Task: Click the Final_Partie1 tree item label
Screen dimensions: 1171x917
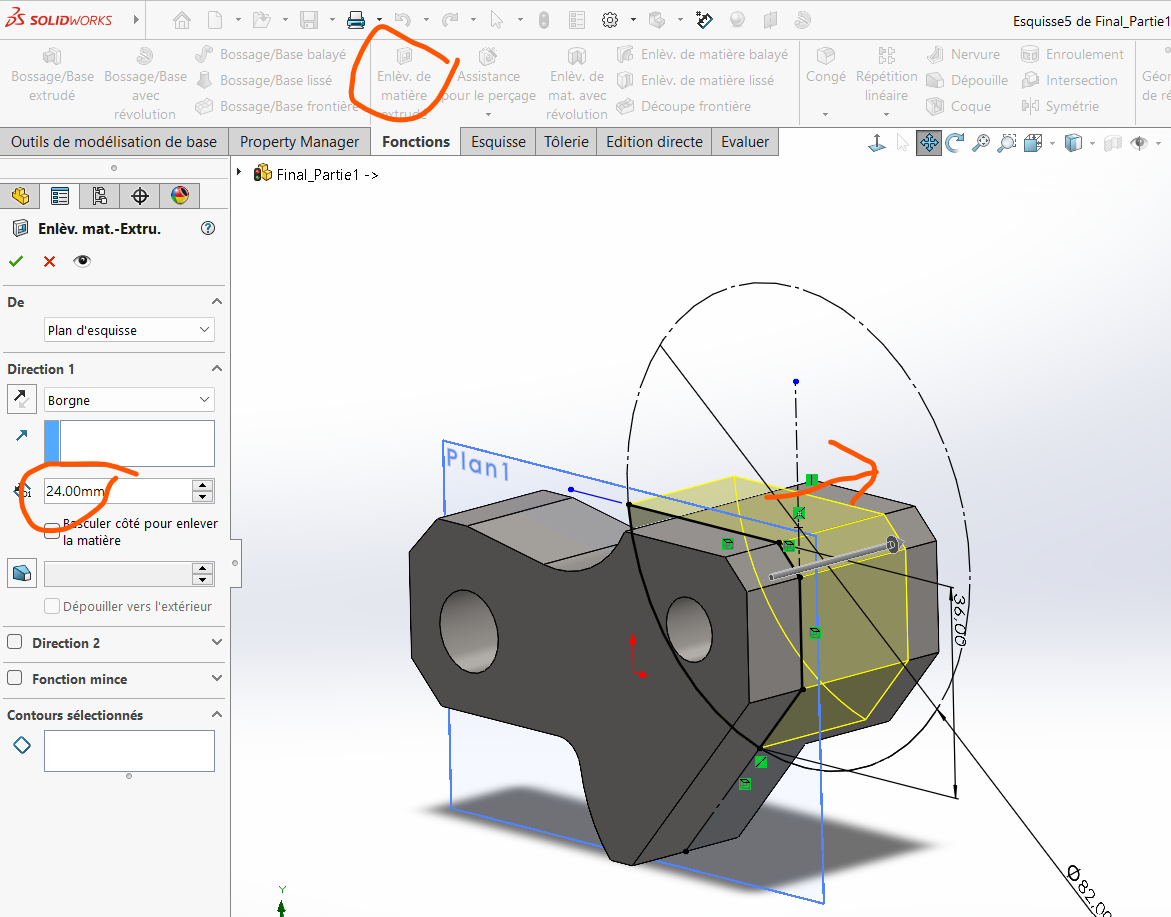Action: pos(327,175)
